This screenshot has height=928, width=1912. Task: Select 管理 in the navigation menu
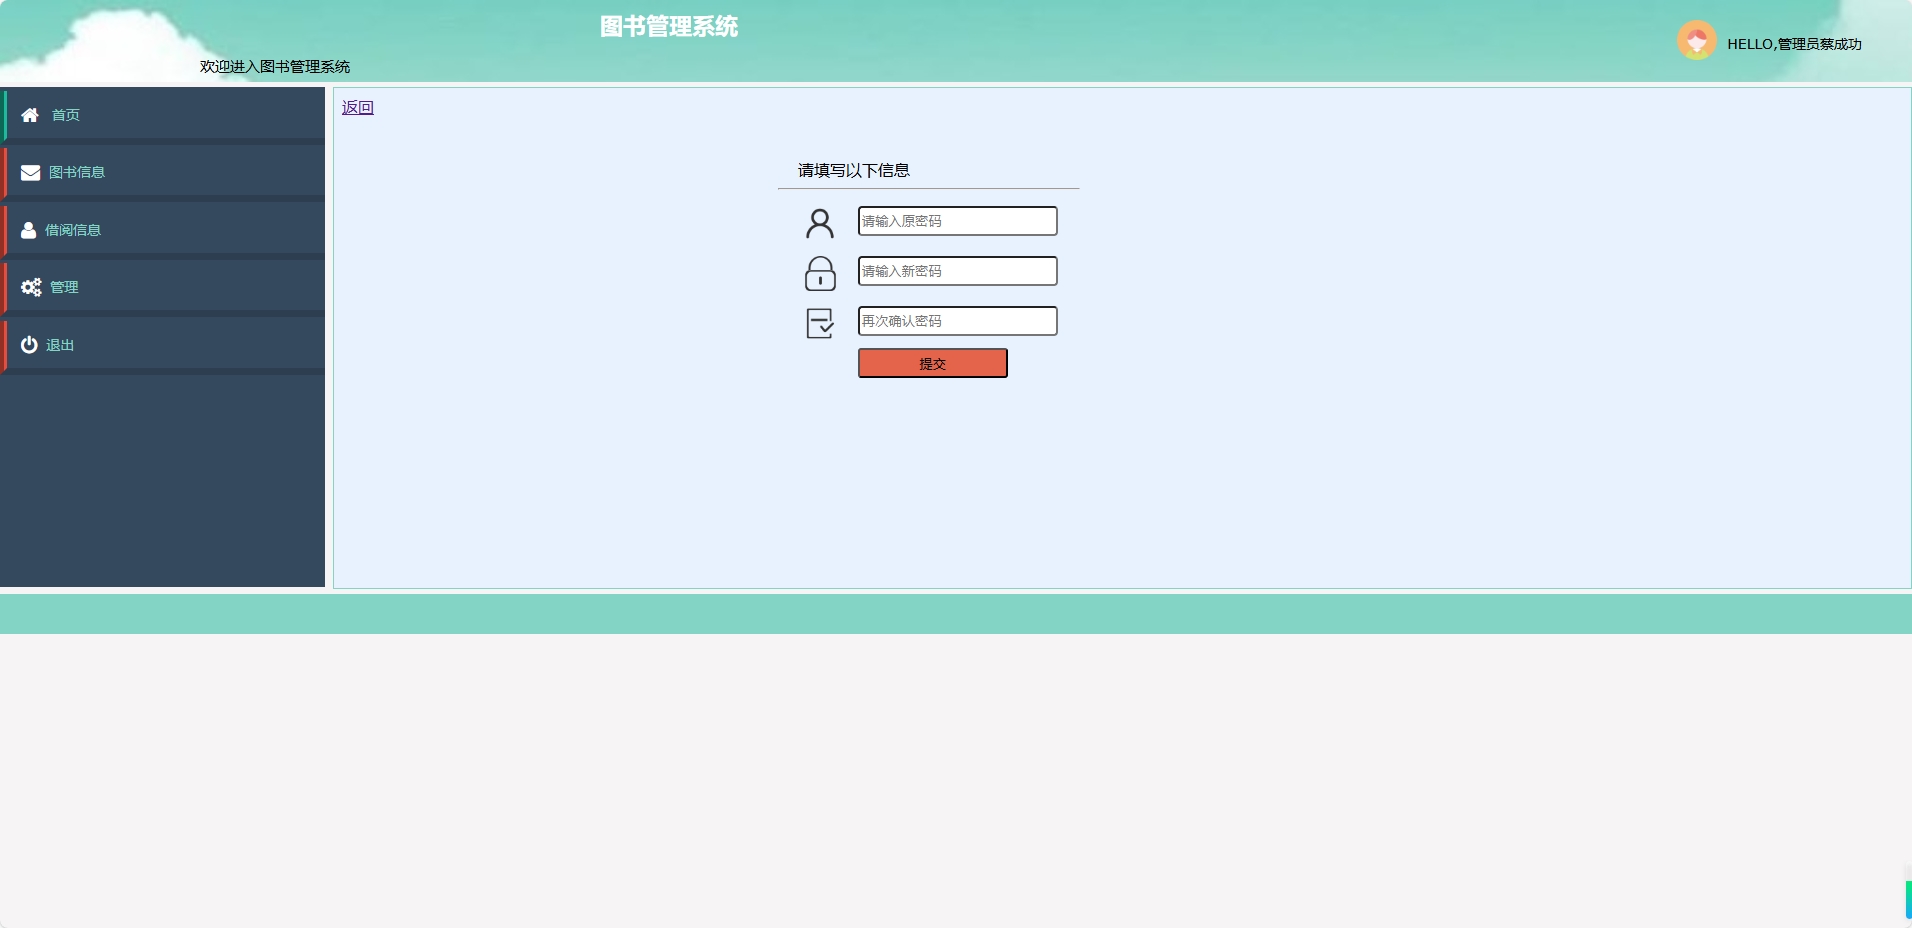(64, 287)
